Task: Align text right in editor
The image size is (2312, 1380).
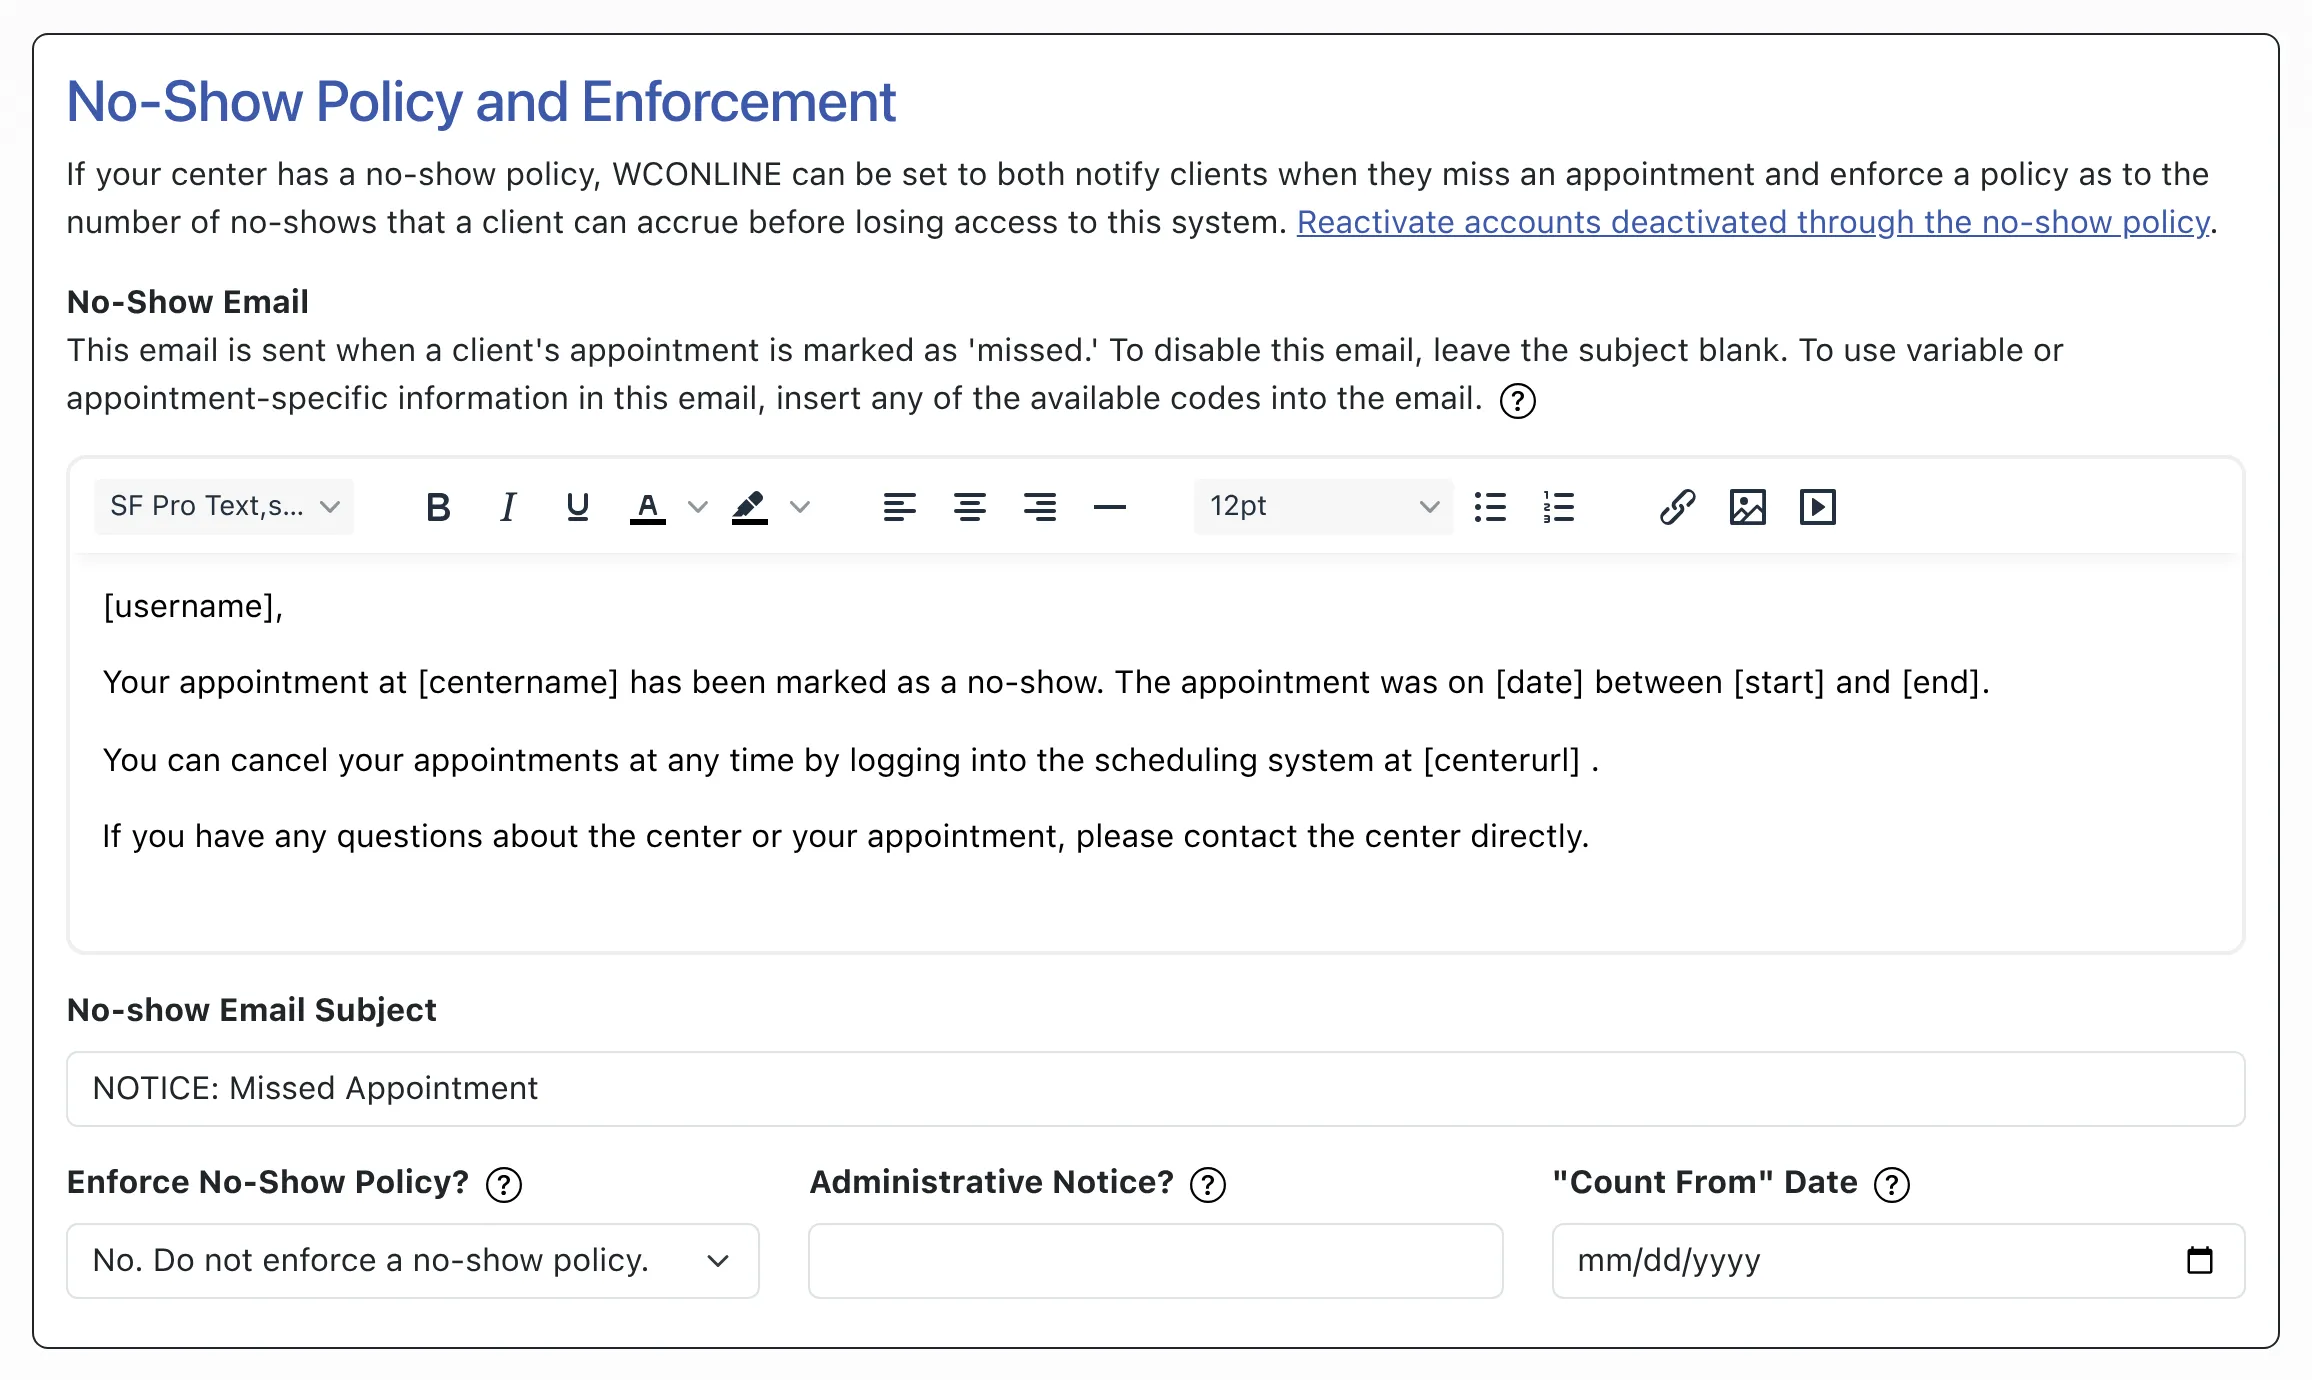Action: pos(1040,507)
